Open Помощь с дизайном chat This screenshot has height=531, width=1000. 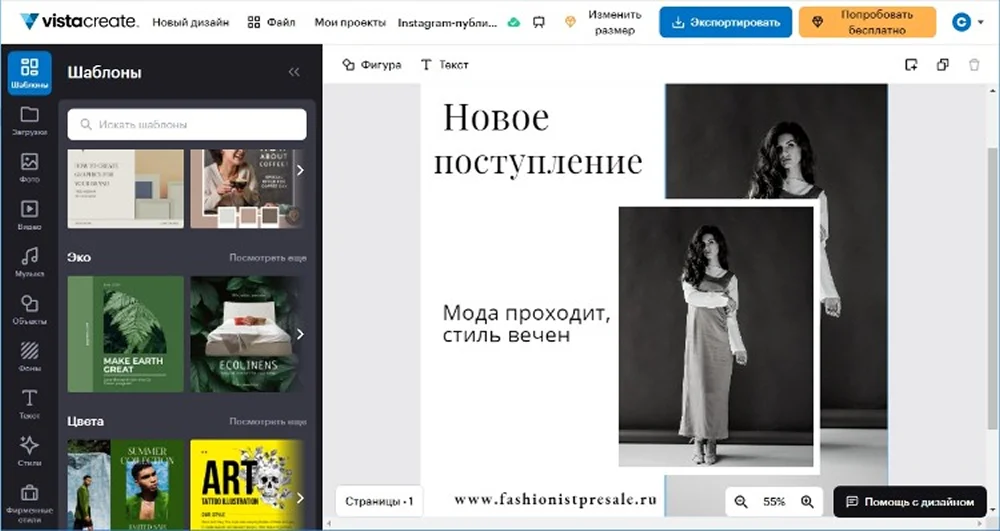click(x=910, y=502)
